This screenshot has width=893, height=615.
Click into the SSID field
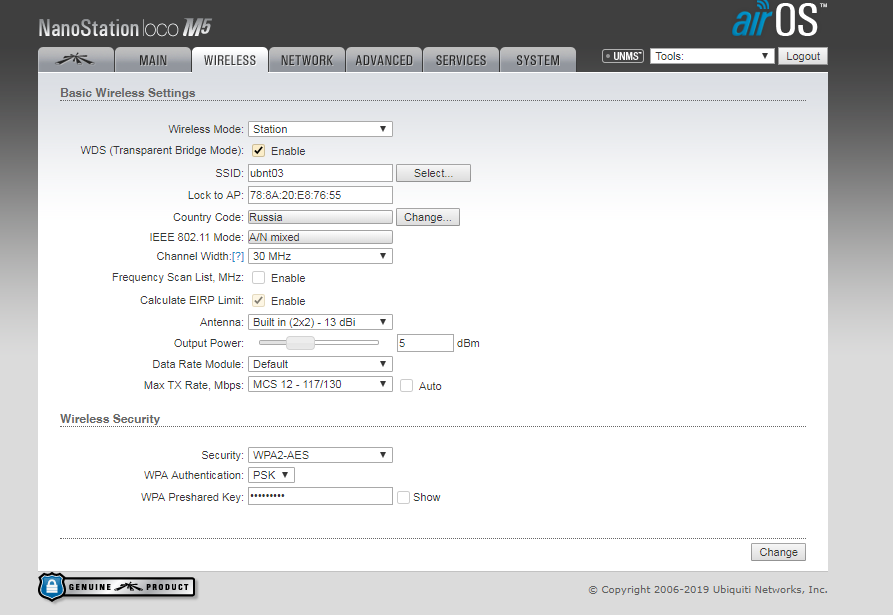[x=320, y=173]
